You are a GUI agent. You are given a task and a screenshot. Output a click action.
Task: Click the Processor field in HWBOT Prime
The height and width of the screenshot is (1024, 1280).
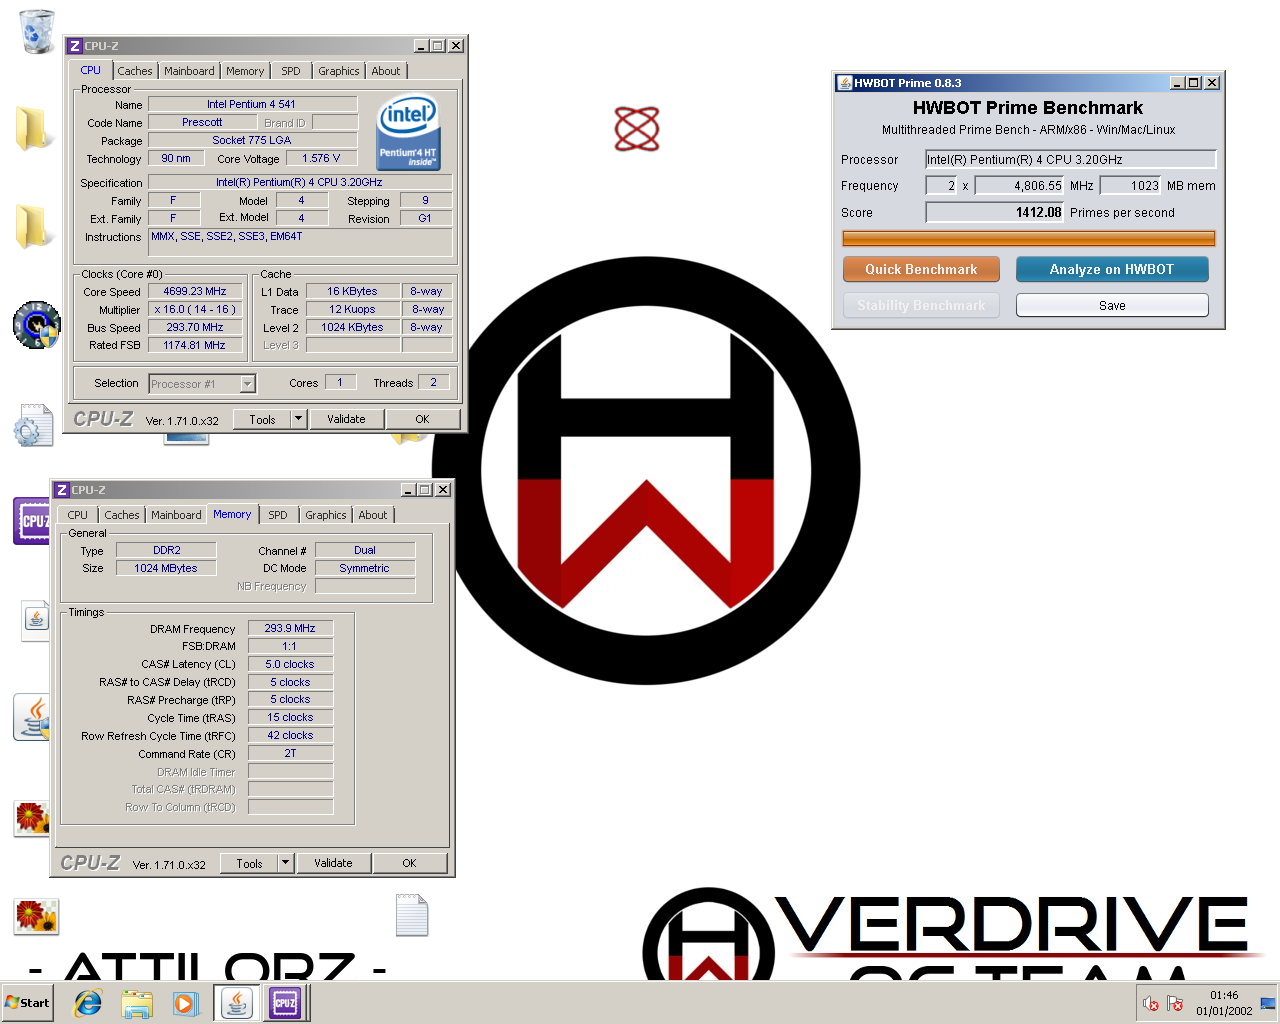pyautogui.click(x=1070, y=159)
